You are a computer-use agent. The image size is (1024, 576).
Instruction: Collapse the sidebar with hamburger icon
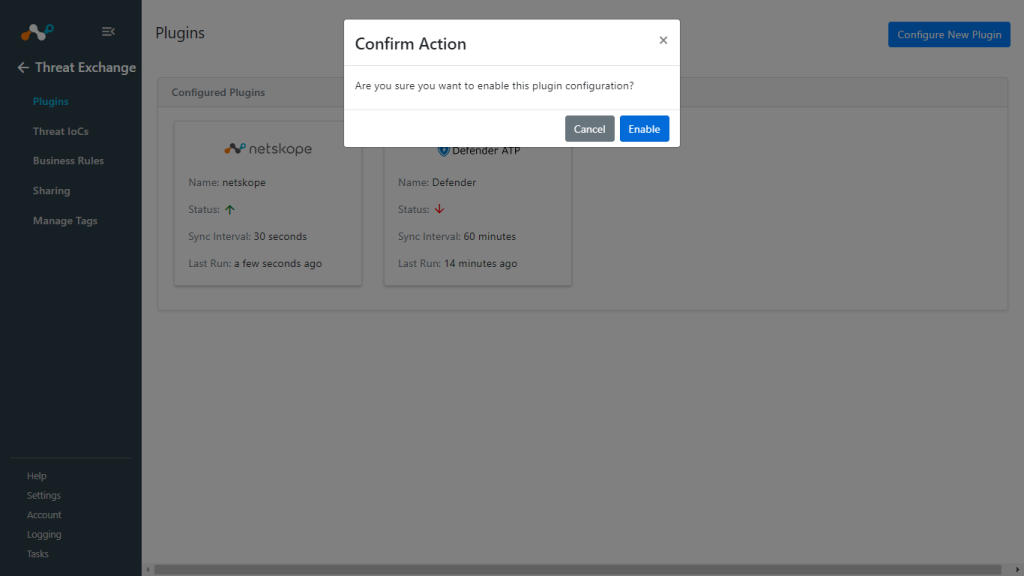pyautogui.click(x=108, y=31)
